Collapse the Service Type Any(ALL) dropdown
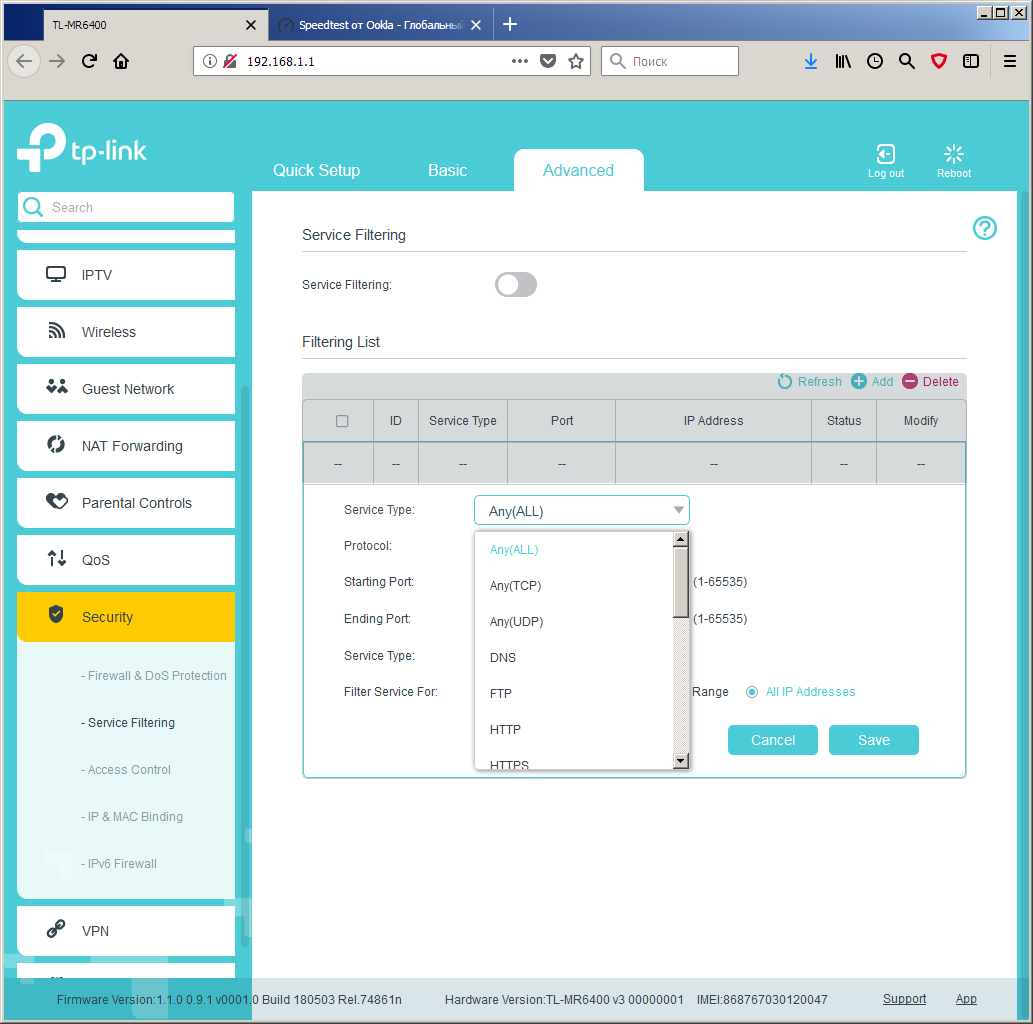The height and width of the screenshot is (1024, 1033). tap(582, 511)
